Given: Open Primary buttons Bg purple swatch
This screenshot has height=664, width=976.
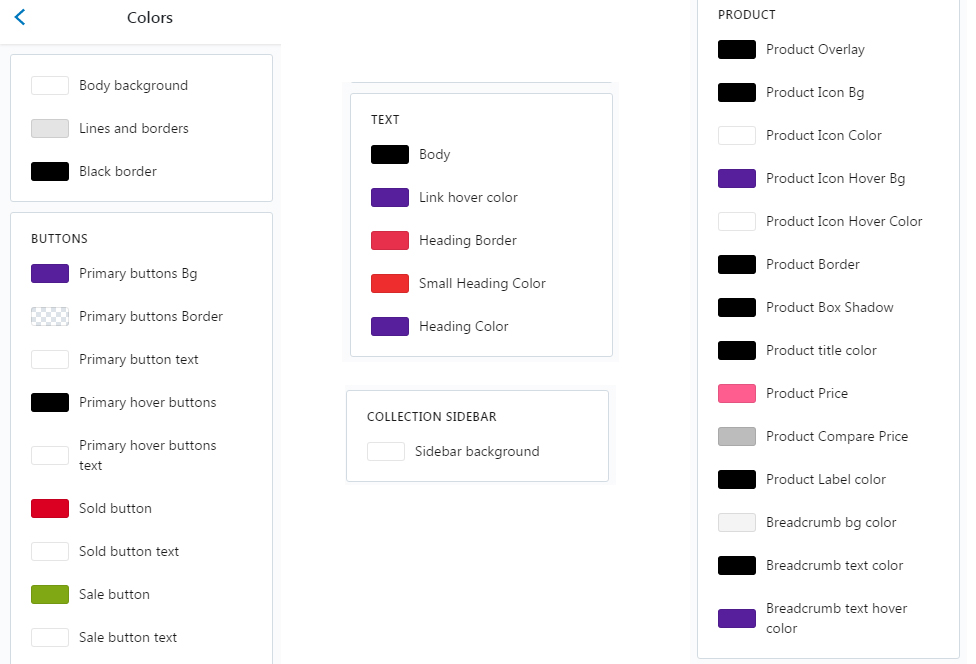Looking at the screenshot, I should click(x=50, y=274).
